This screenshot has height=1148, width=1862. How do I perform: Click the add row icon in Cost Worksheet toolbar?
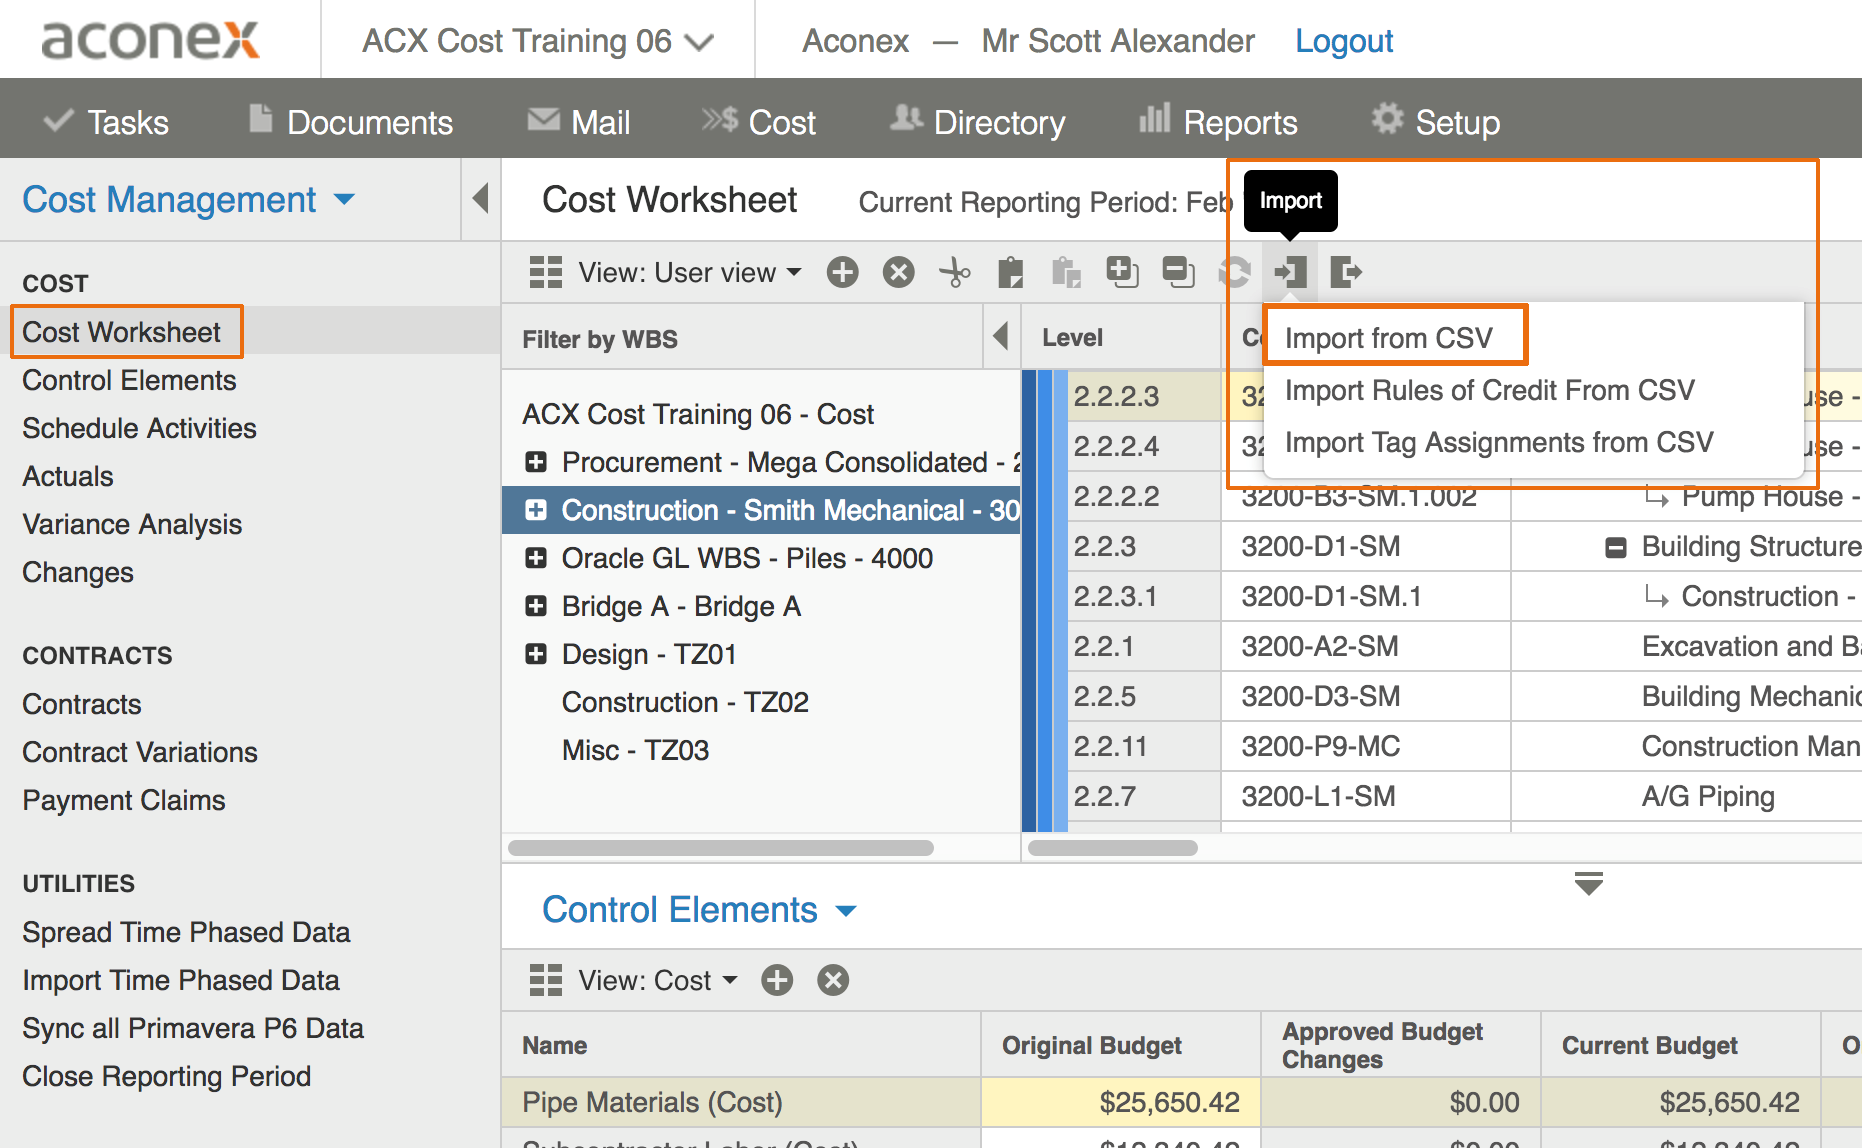coord(842,272)
